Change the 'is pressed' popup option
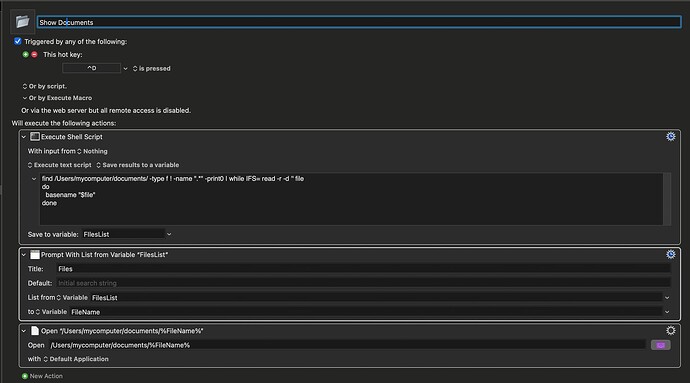This screenshot has width=690, height=383. tap(152, 69)
